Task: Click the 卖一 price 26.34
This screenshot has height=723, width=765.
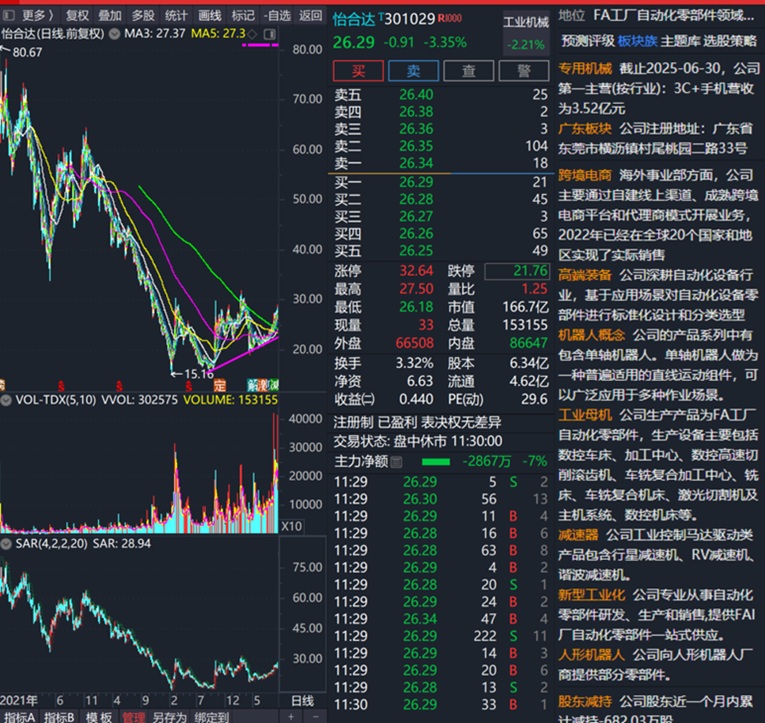Action: (x=416, y=163)
